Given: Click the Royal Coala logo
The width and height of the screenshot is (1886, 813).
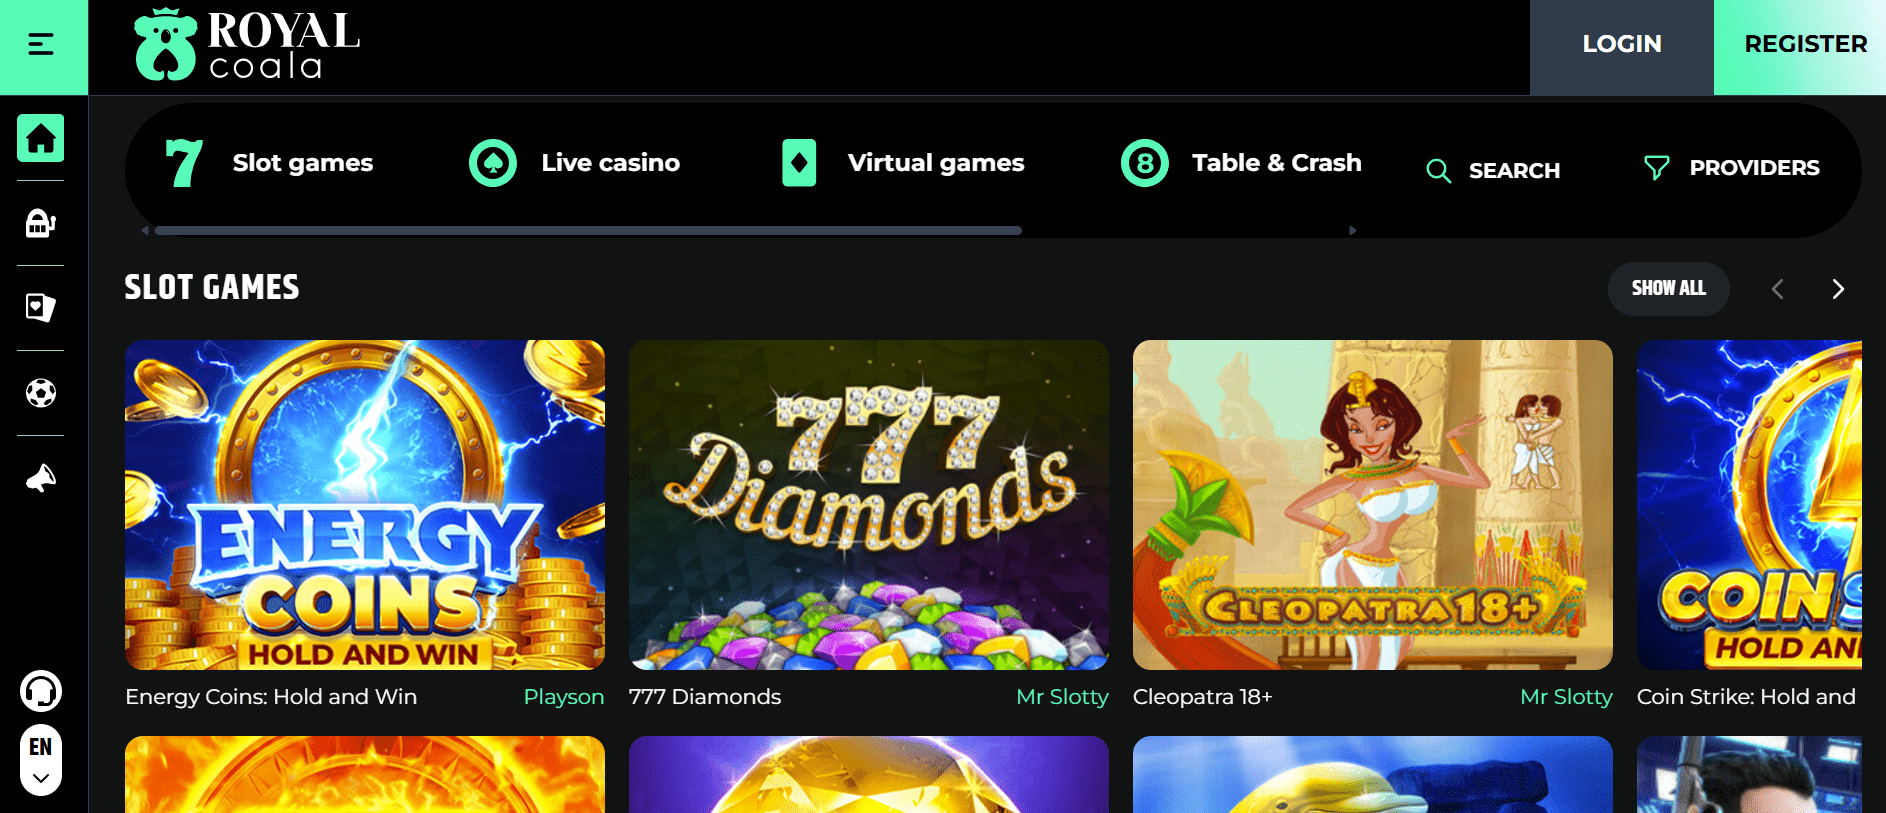Looking at the screenshot, I should pyautogui.click(x=247, y=45).
